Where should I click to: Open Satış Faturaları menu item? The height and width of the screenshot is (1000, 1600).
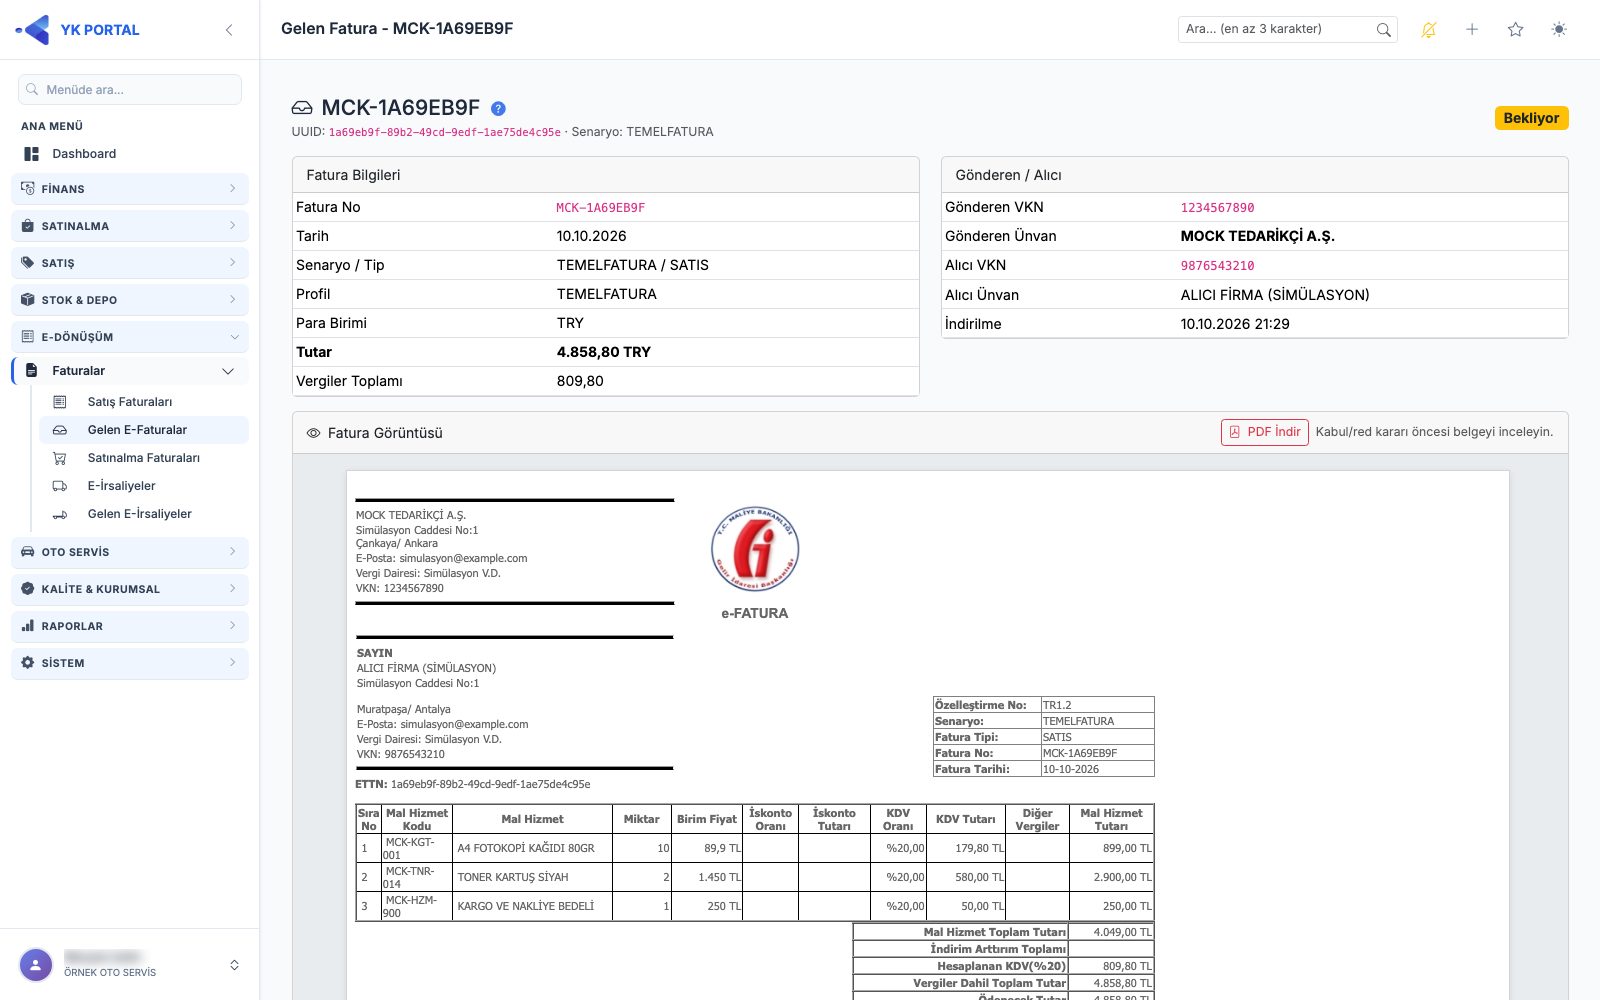(144, 402)
